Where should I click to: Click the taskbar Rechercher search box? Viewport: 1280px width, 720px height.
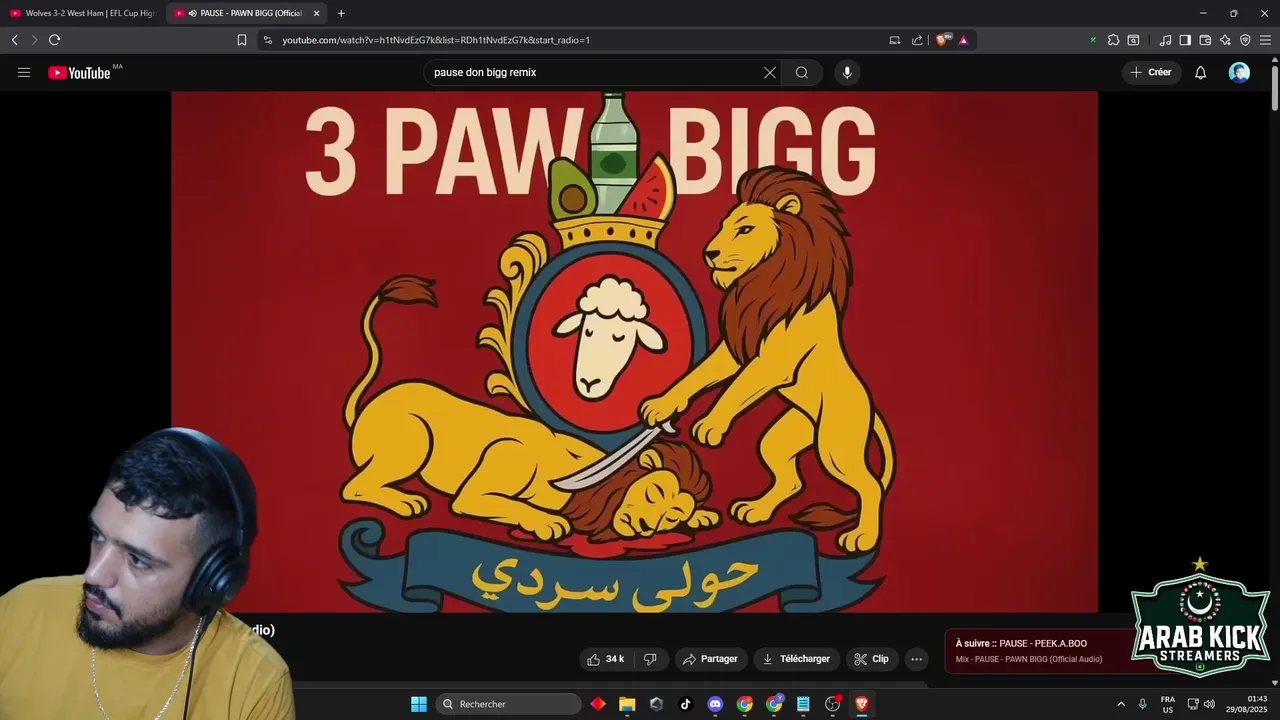click(x=508, y=704)
